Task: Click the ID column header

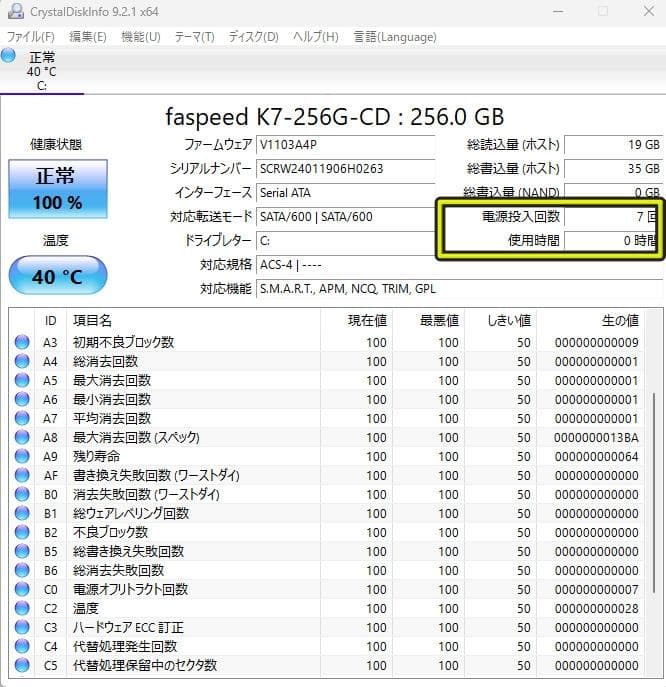Action: pos(50,321)
